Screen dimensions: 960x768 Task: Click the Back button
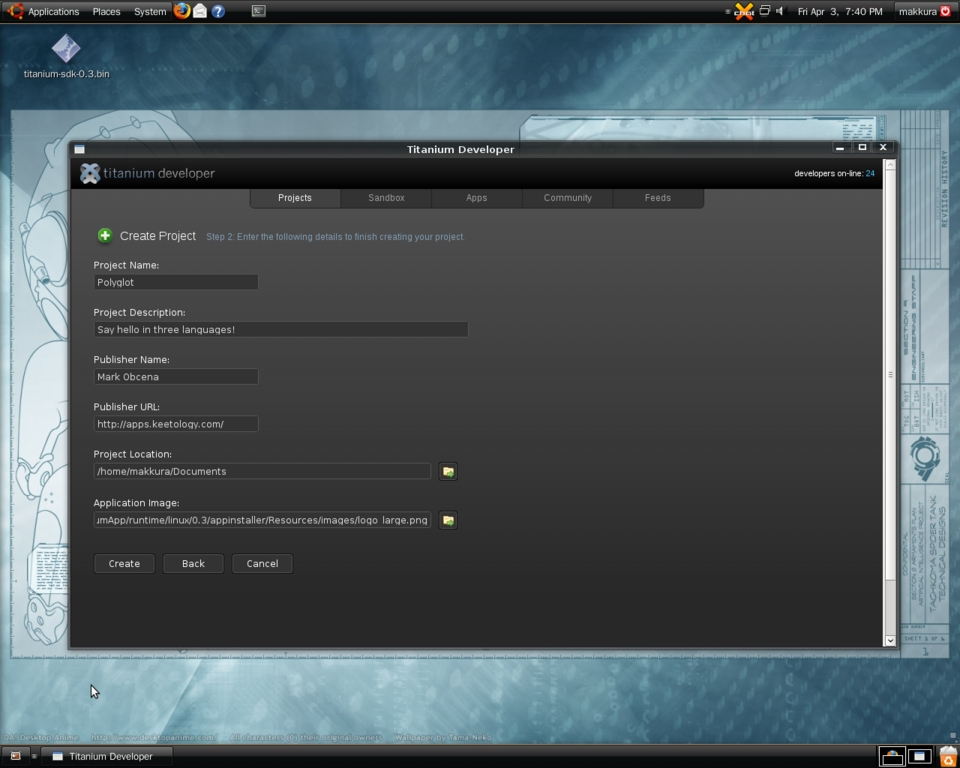[x=193, y=563]
